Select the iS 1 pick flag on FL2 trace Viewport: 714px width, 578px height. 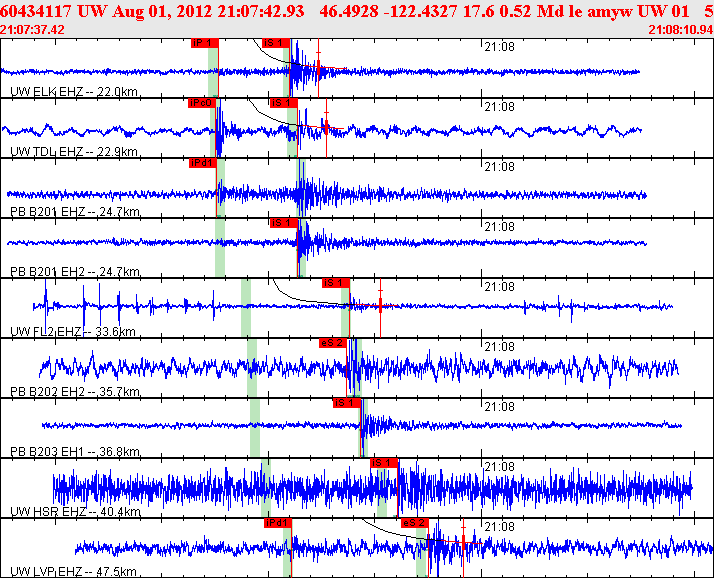(x=335, y=282)
